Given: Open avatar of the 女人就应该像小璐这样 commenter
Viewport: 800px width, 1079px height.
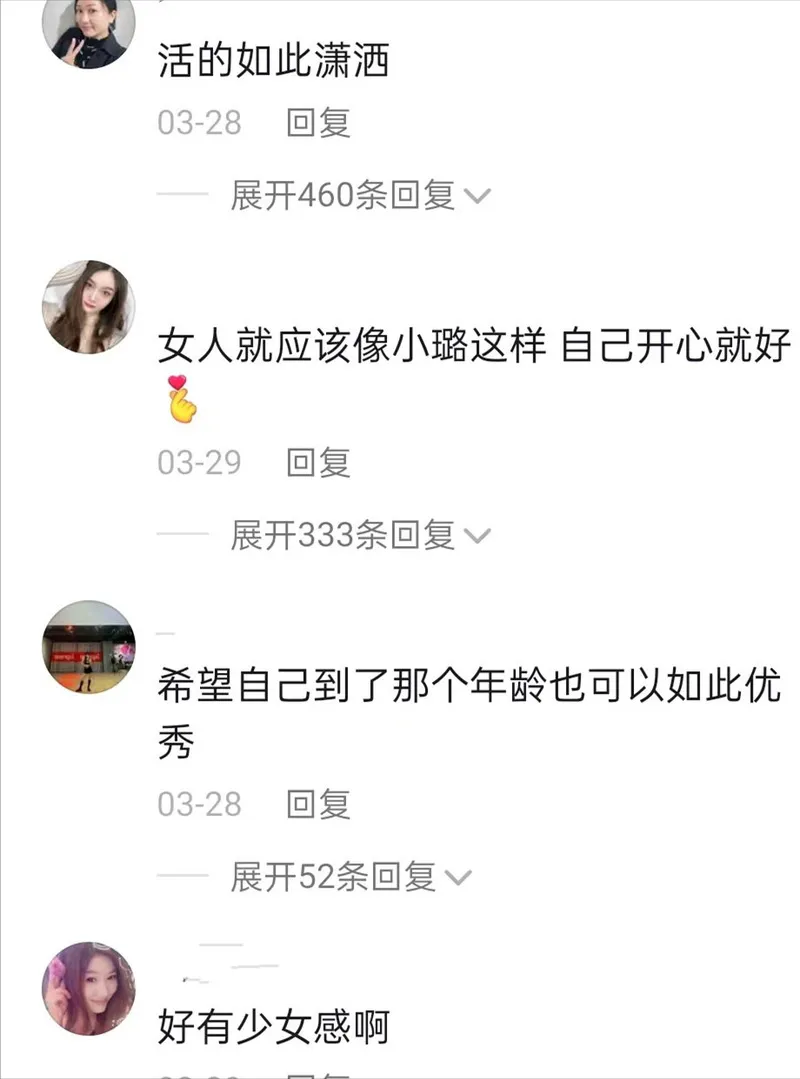Looking at the screenshot, I should click(89, 307).
